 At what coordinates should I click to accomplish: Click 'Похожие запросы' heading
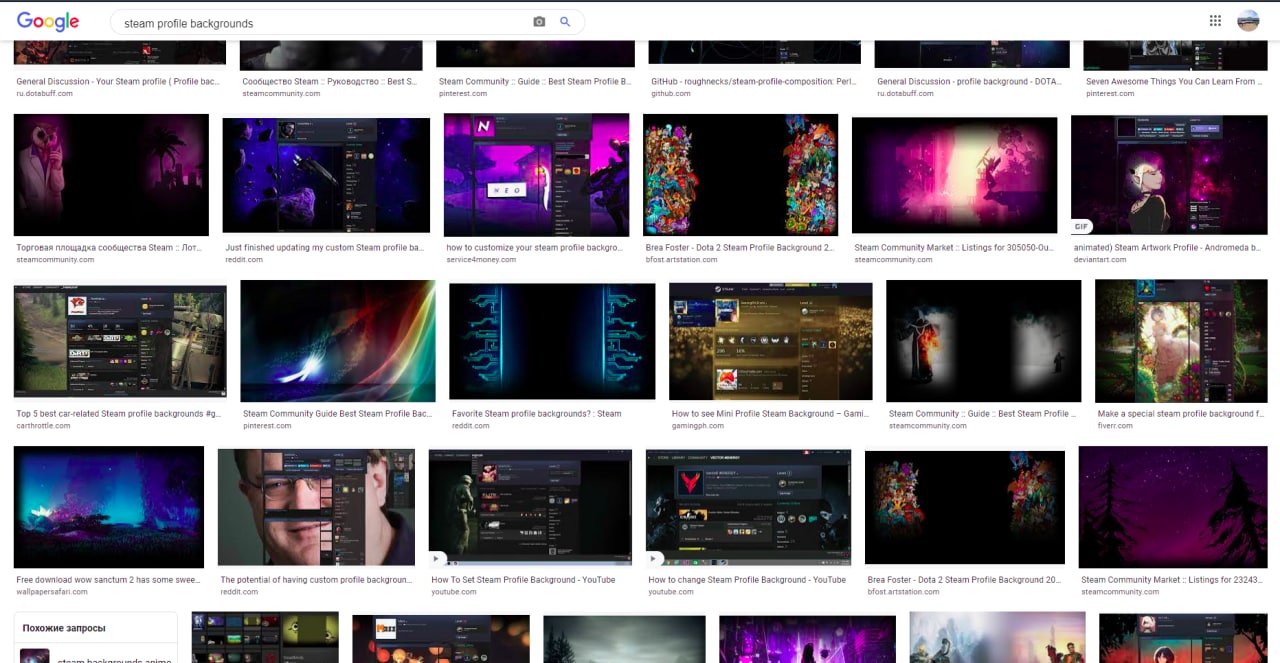(x=64, y=628)
